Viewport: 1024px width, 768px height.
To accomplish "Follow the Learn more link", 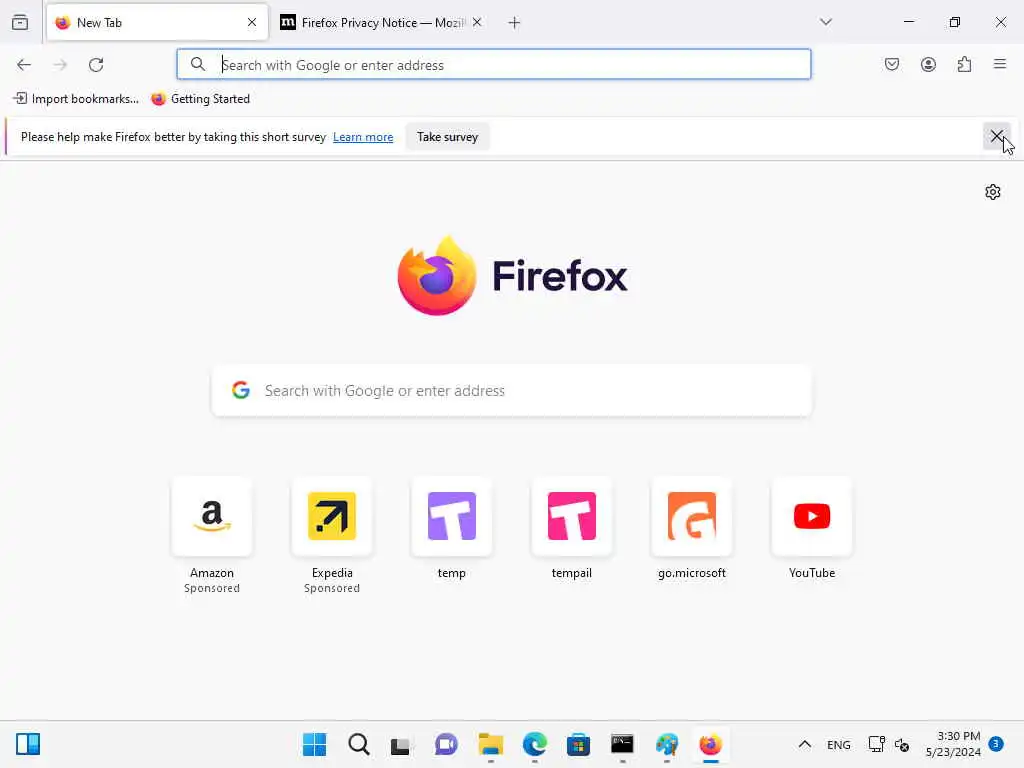I will pos(363,137).
